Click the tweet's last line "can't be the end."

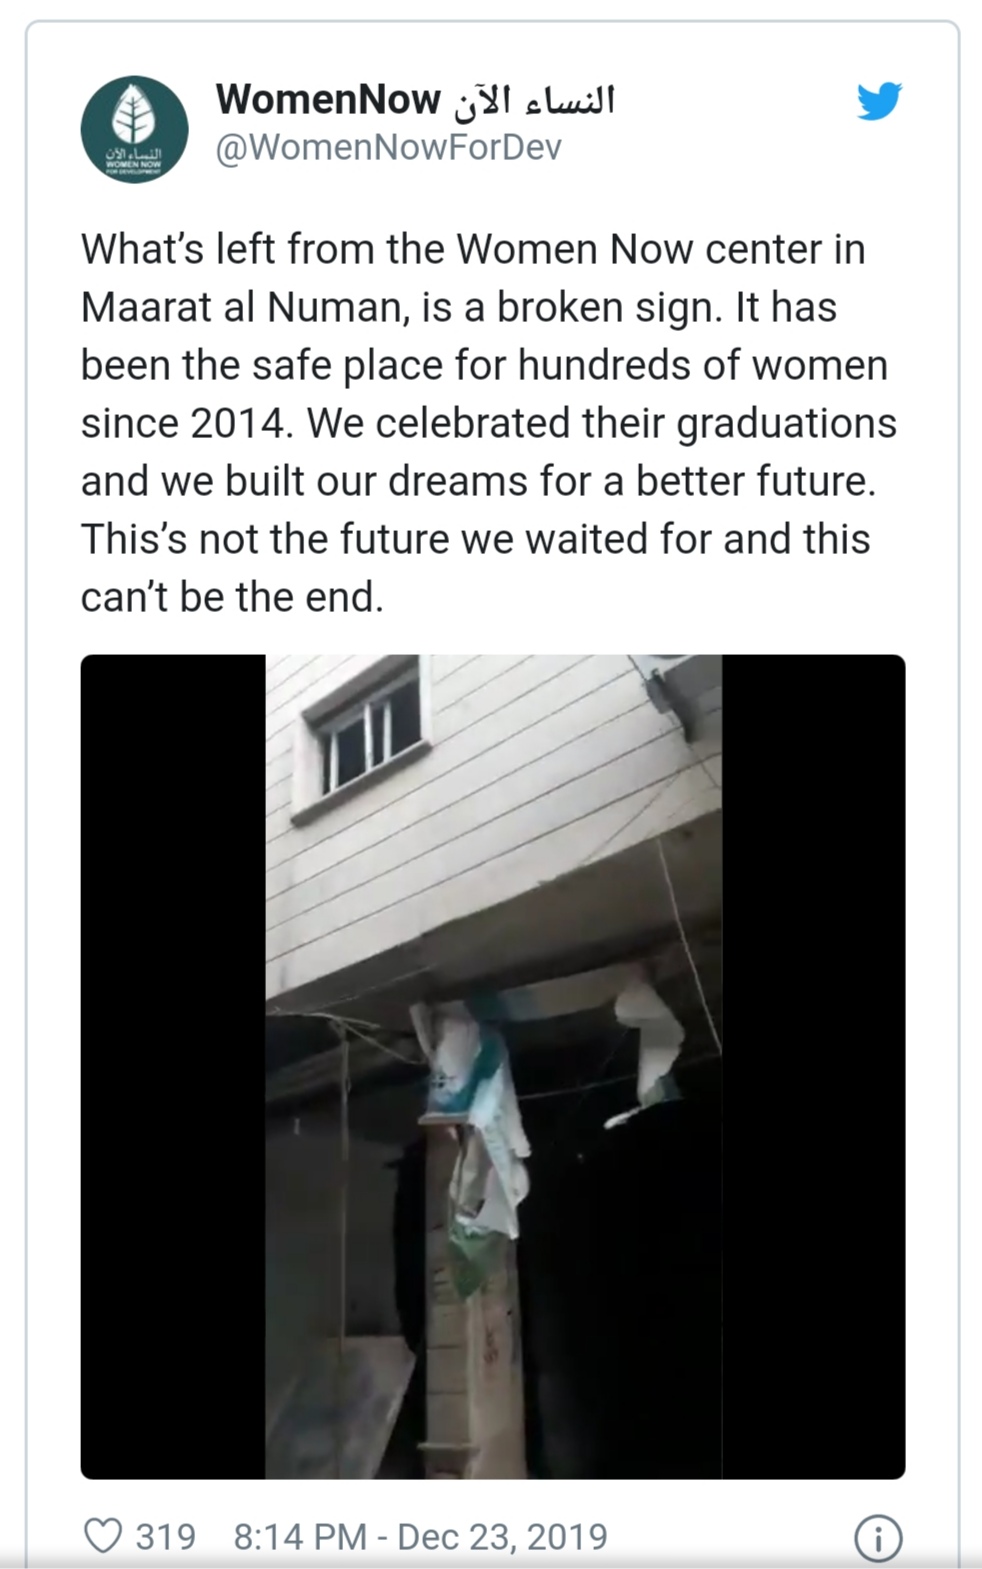pyautogui.click(x=232, y=597)
